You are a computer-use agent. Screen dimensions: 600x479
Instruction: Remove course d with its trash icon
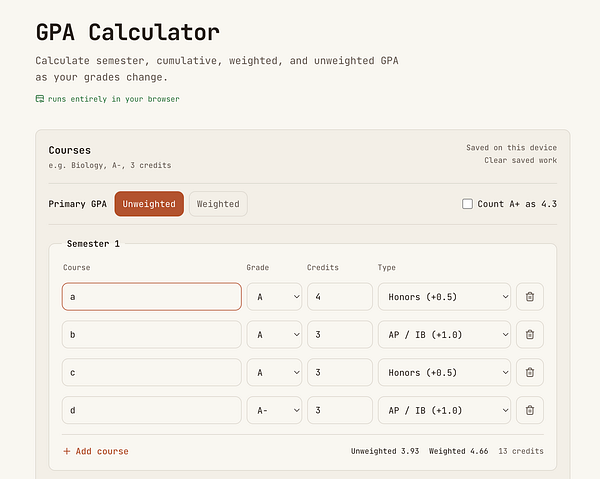pos(530,410)
